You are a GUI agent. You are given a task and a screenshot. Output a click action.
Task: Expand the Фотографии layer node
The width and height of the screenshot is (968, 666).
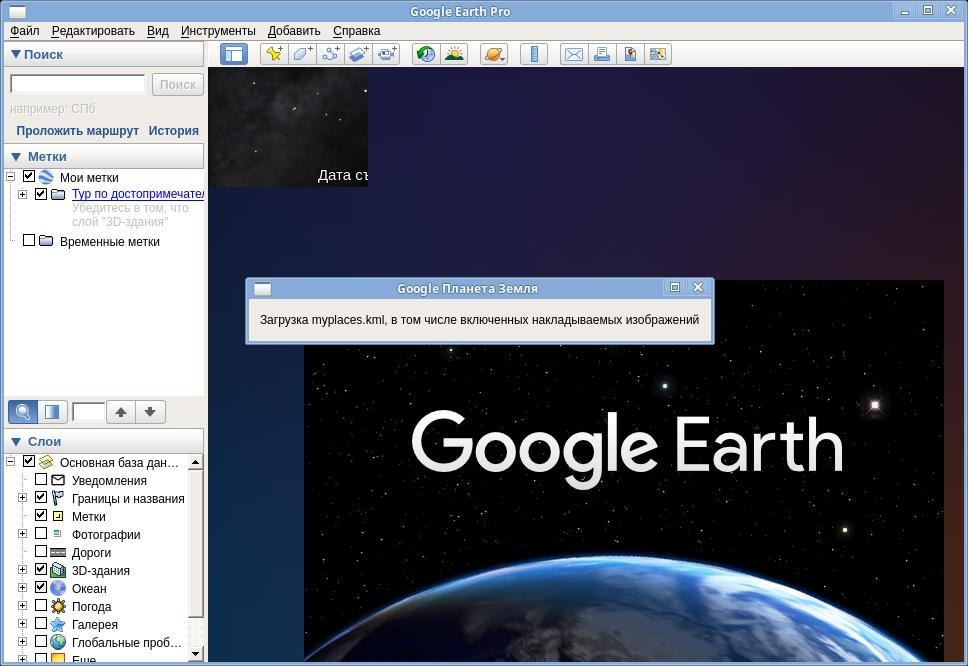pos(22,533)
